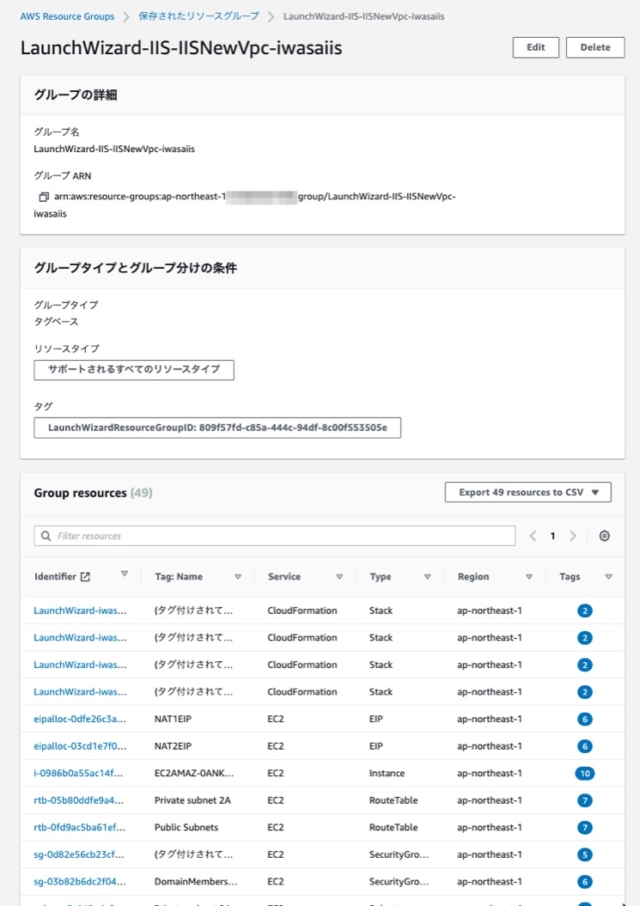Click the Tags badge showing 10 on the instance row
The image size is (640, 906).
584,773
